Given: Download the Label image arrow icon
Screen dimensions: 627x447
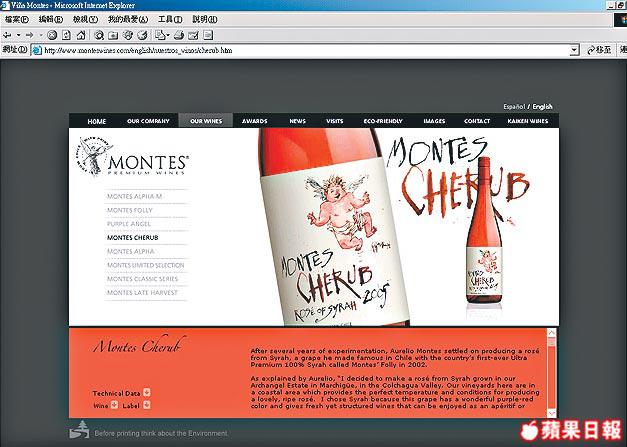Looking at the screenshot, I should click(147, 405).
